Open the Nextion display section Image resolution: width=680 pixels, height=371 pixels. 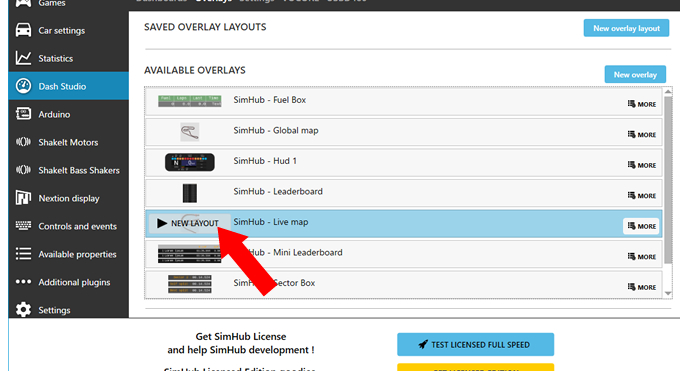pos(69,198)
